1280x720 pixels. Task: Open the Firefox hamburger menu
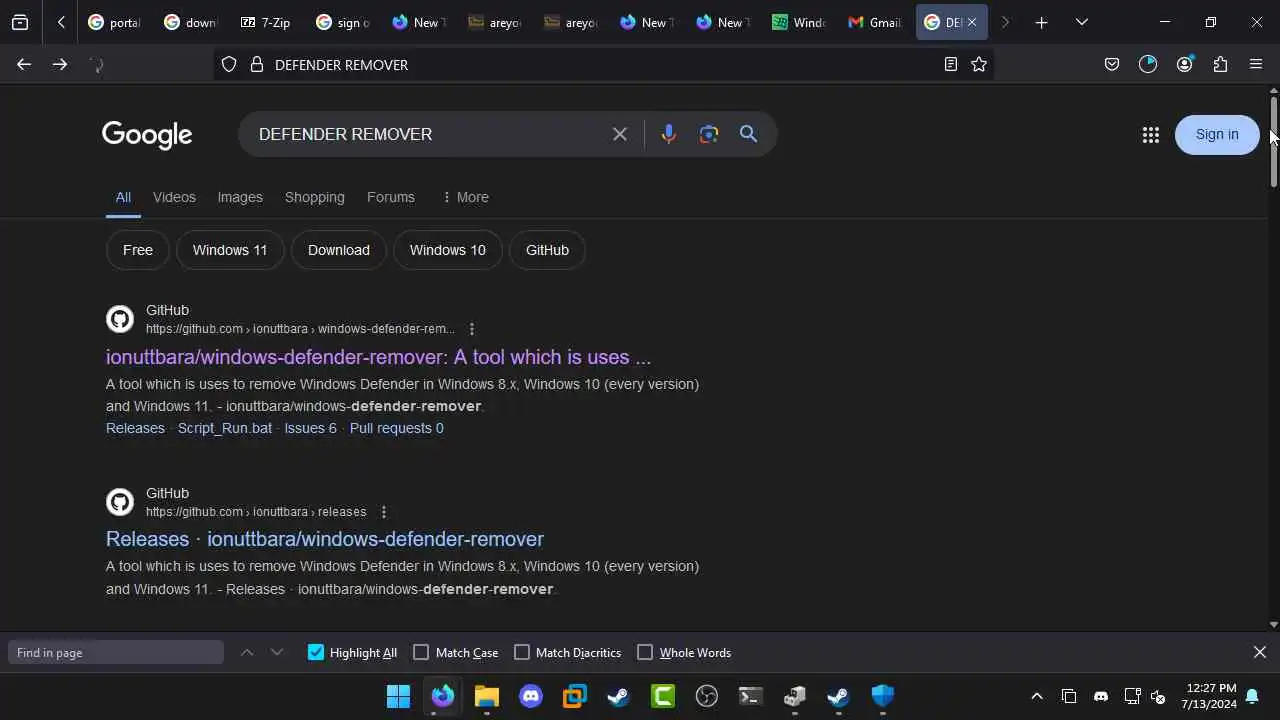point(1256,65)
